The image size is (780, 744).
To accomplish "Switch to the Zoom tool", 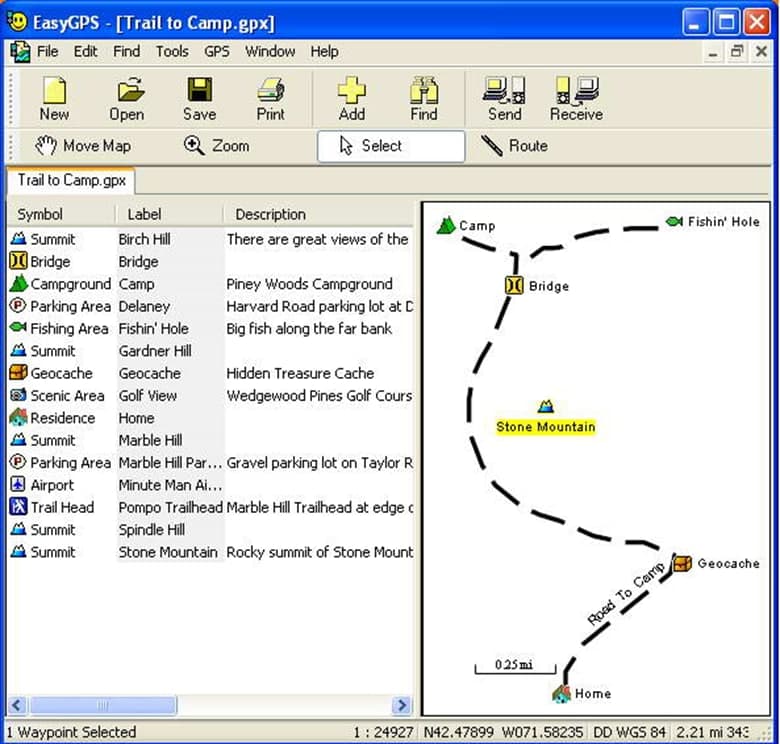I will pyautogui.click(x=216, y=146).
